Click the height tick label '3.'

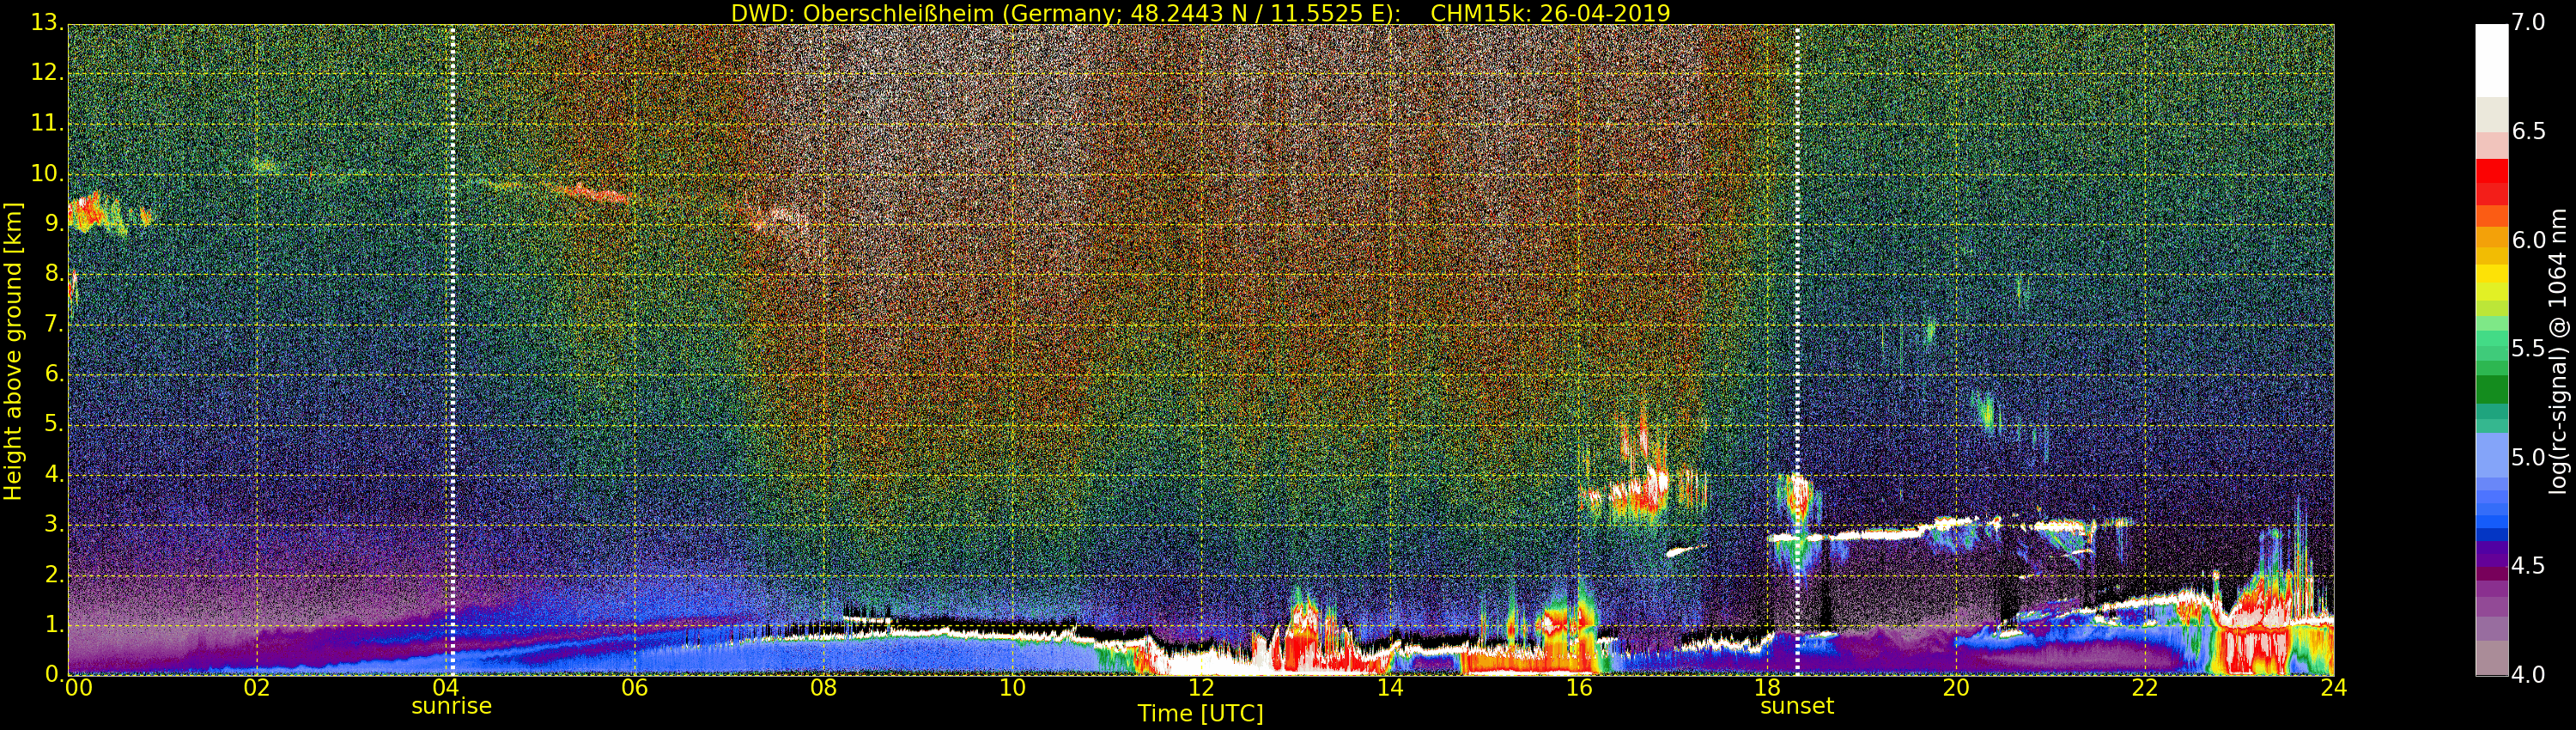click(53, 523)
